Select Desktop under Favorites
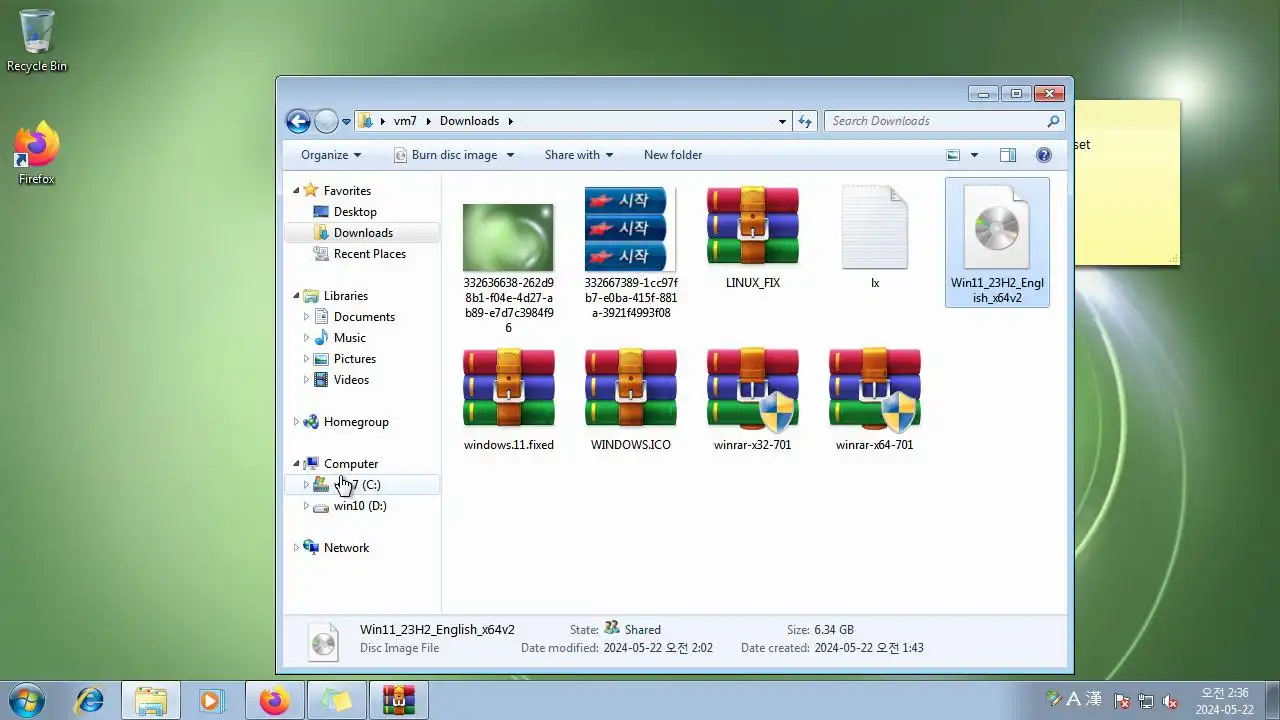1280x720 pixels. [355, 212]
